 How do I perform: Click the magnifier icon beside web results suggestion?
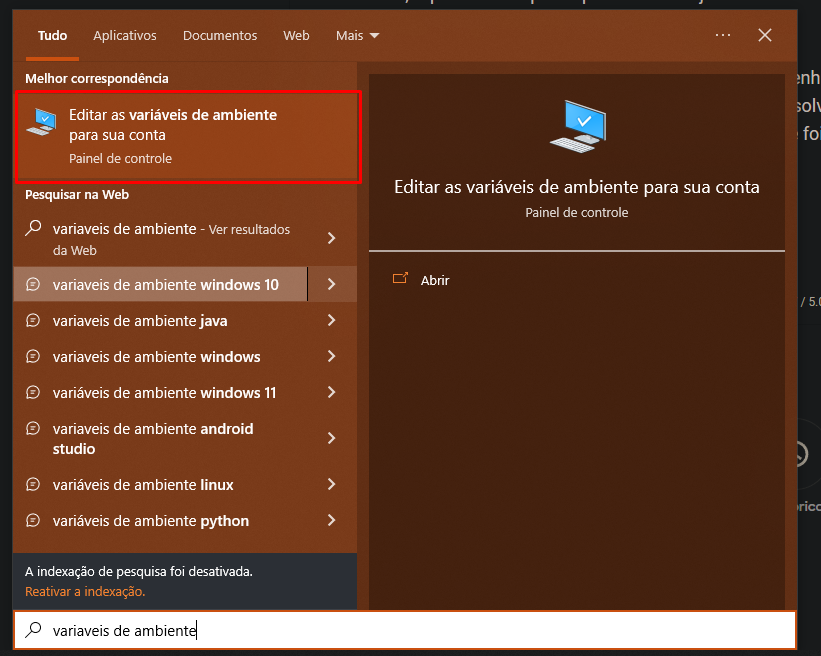(x=34, y=228)
